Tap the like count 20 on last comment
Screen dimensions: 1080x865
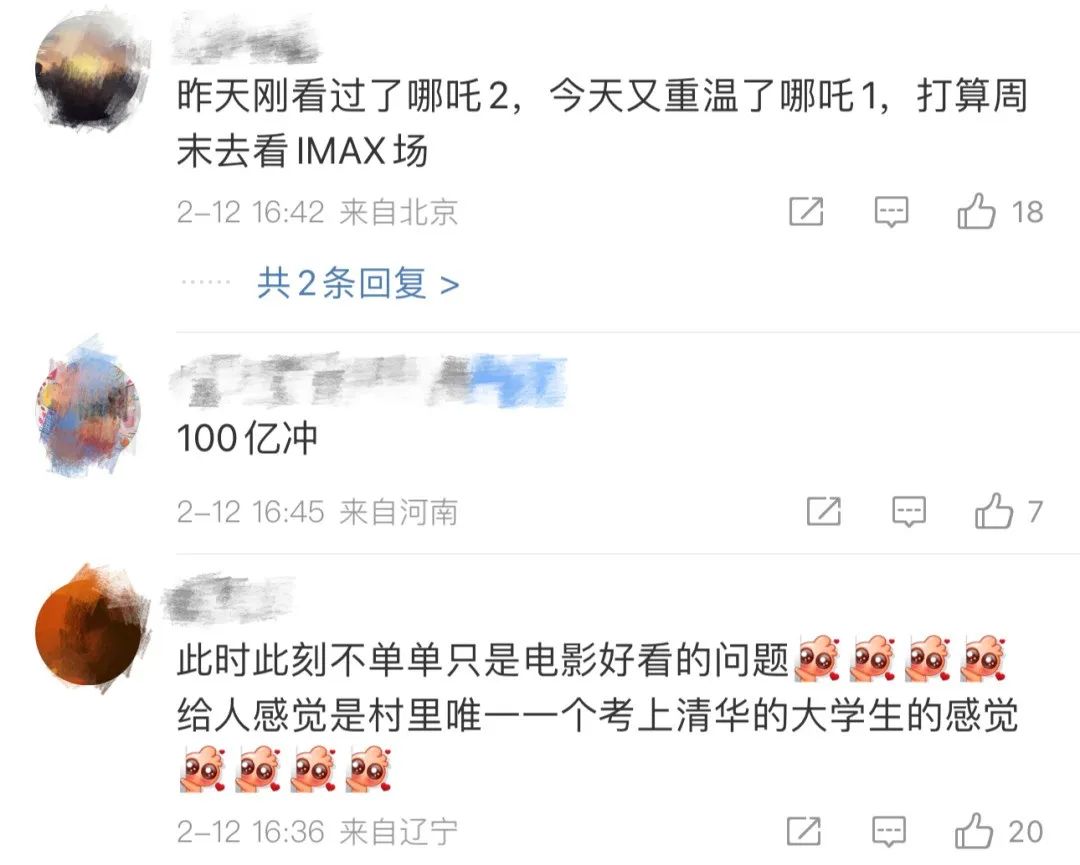click(1026, 832)
